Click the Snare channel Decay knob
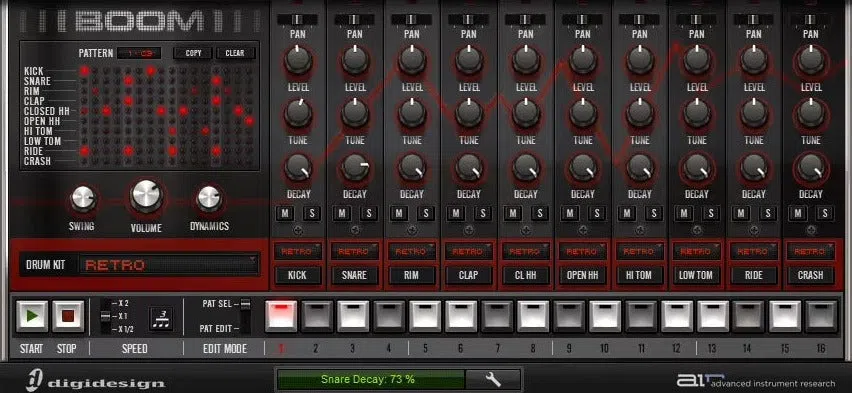 [355, 167]
